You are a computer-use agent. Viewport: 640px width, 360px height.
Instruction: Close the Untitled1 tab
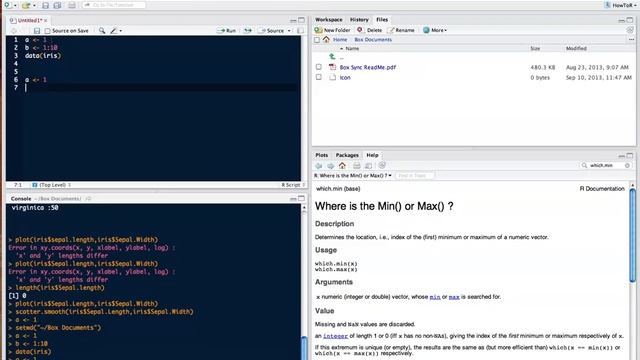pyautogui.click(x=46, y=20)
